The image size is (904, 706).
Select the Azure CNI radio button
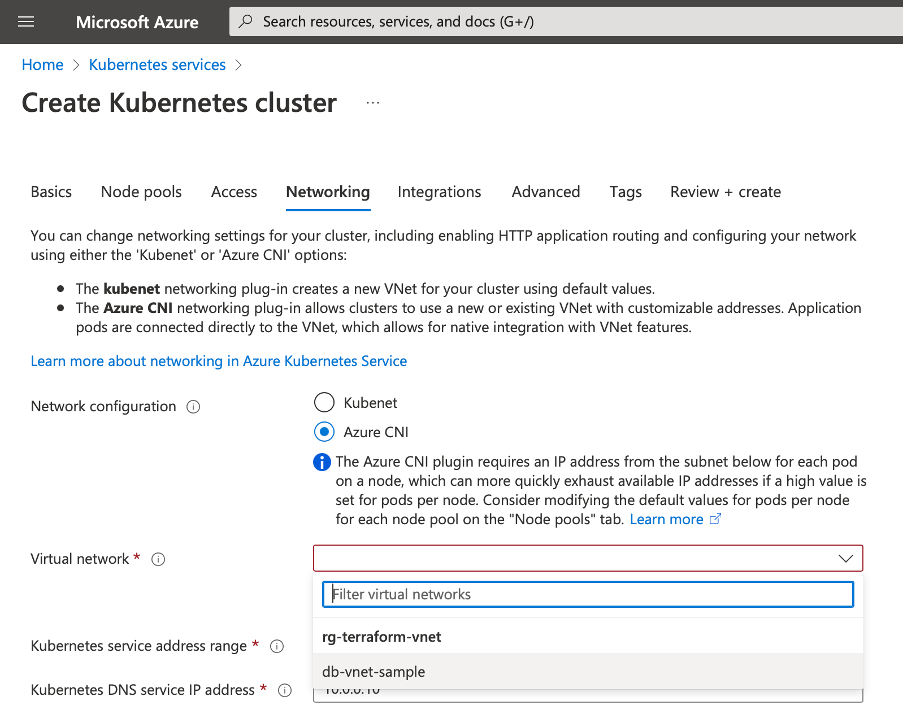(324, 432)
